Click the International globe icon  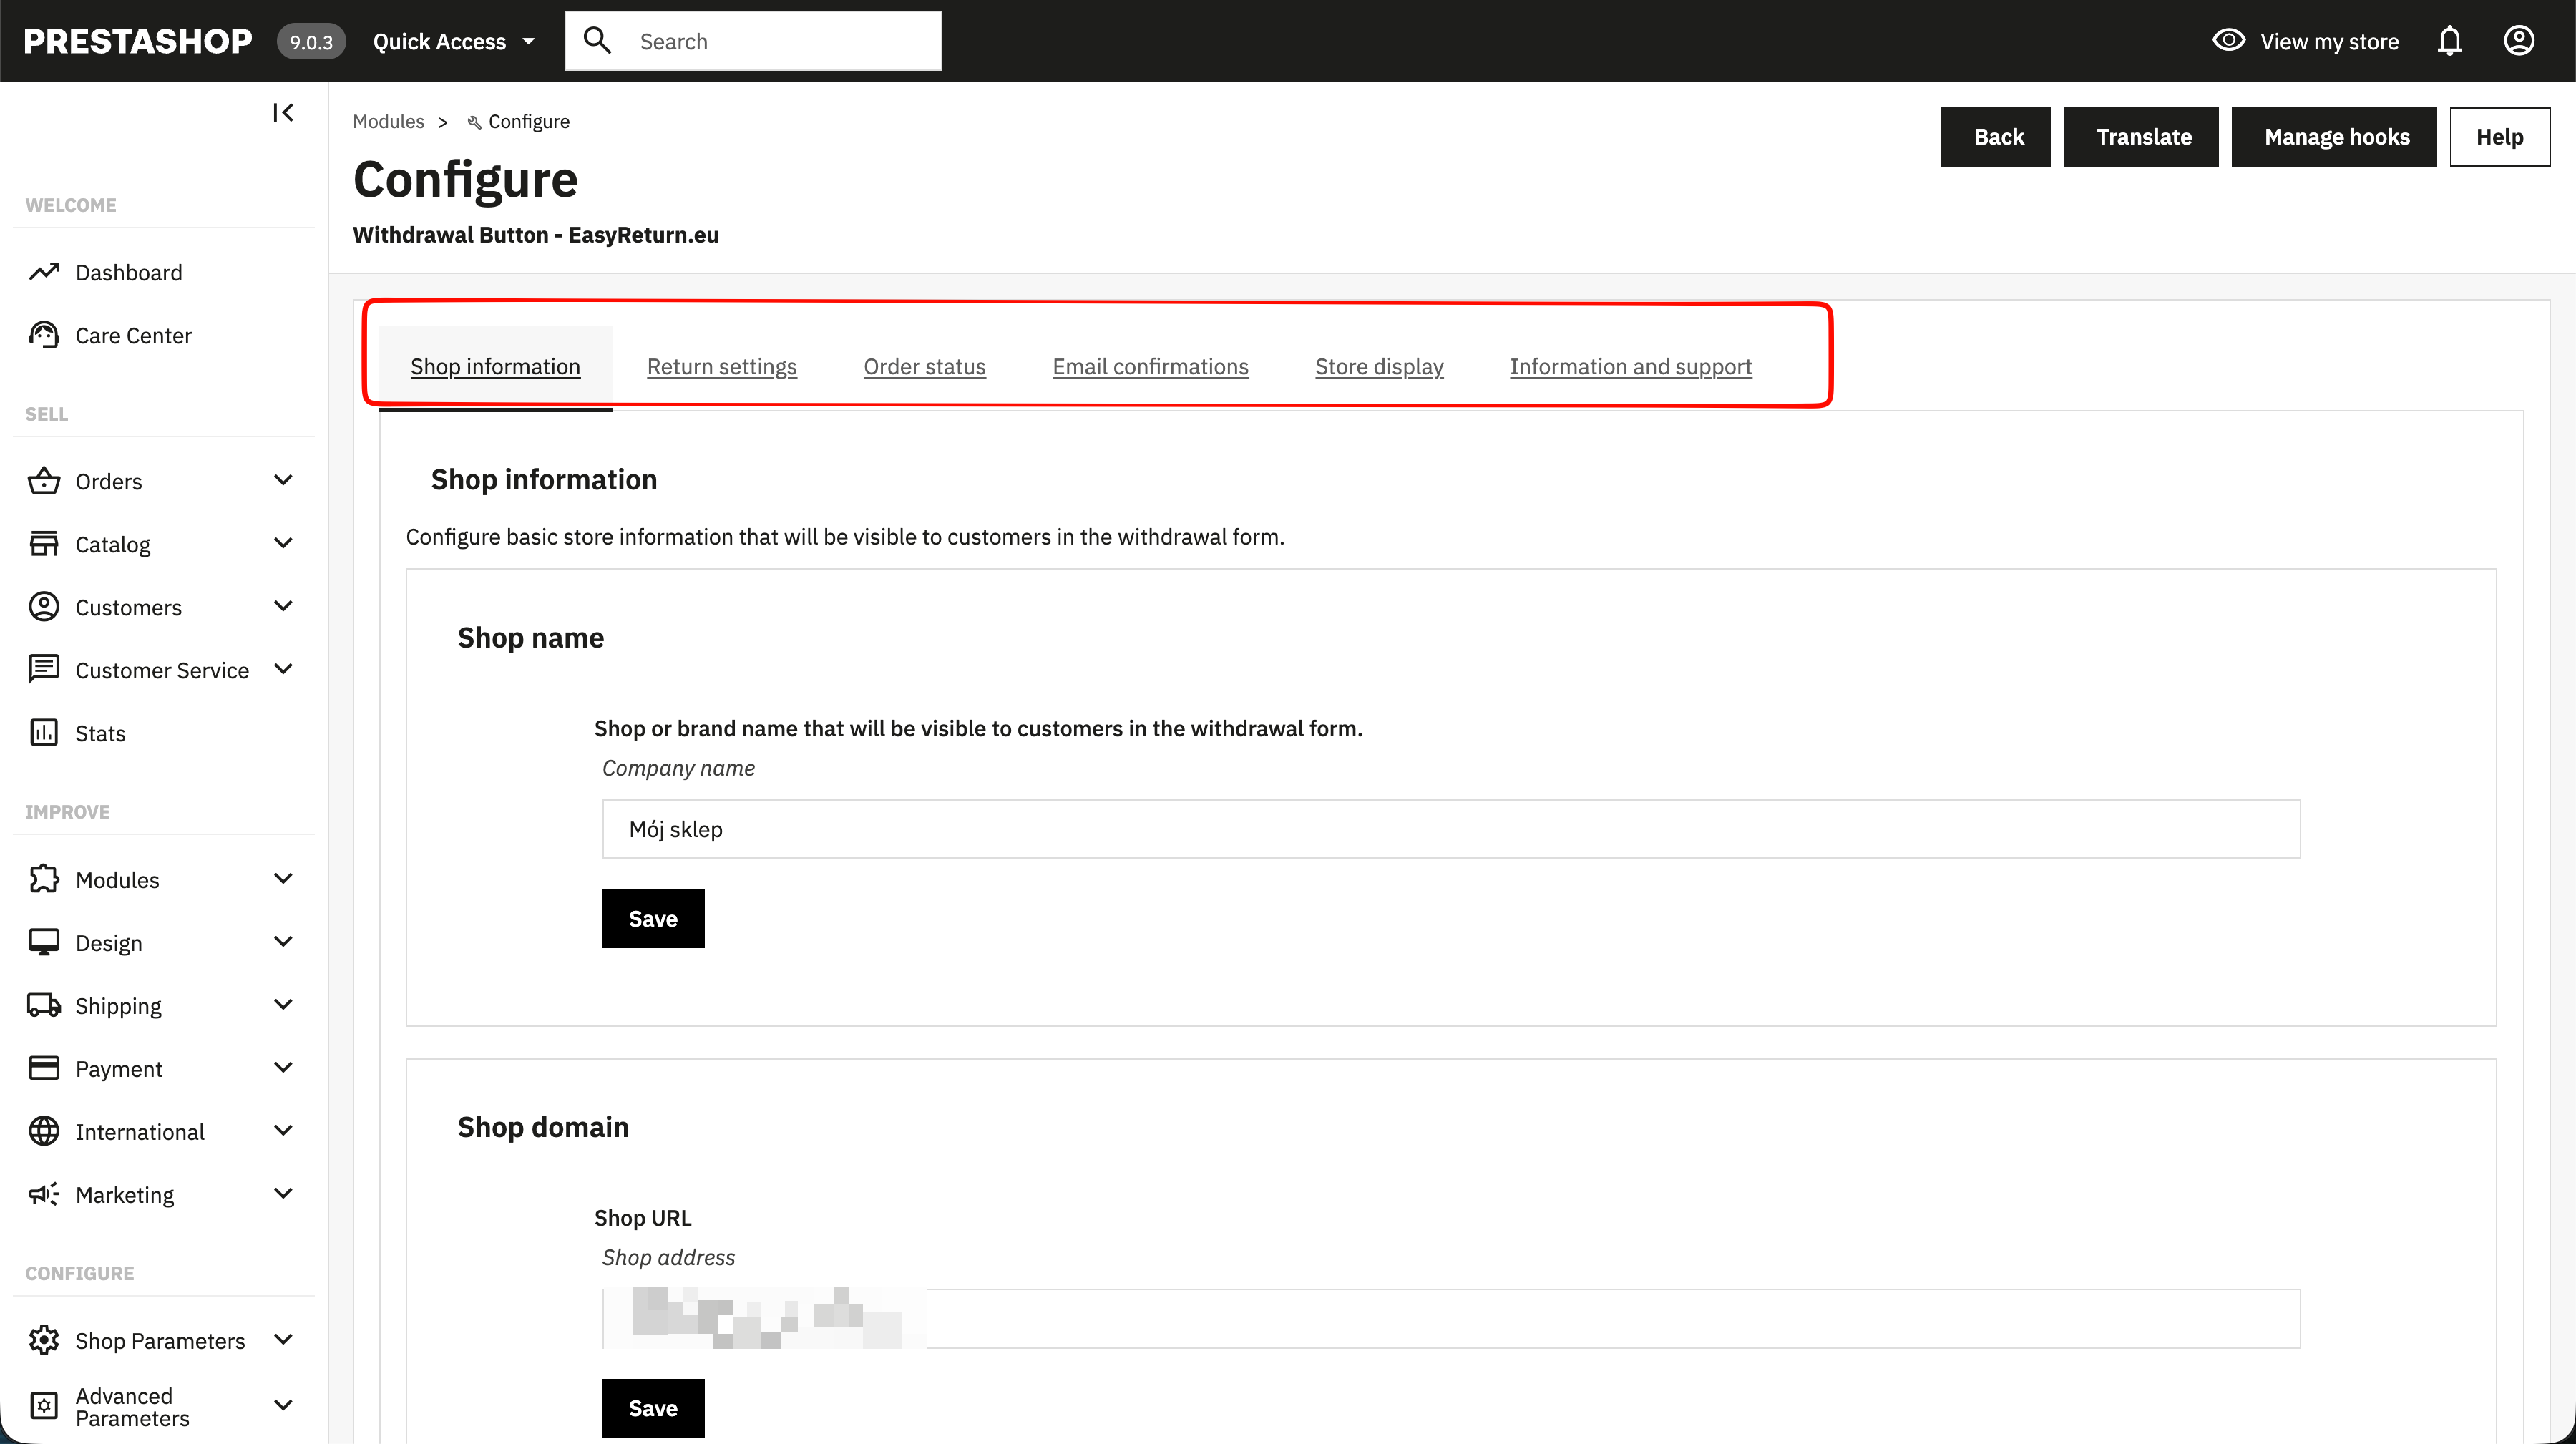(x=44, y=1131)
